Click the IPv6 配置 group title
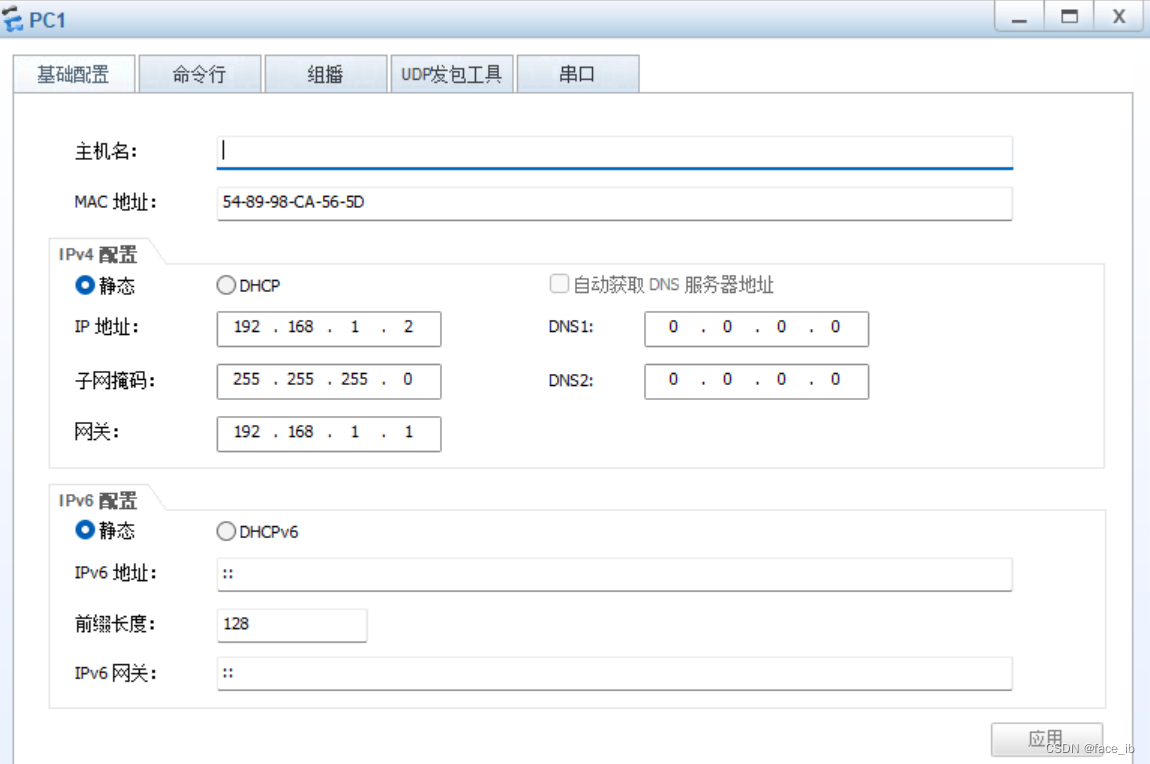The image size is (1150, 764). 98,501
